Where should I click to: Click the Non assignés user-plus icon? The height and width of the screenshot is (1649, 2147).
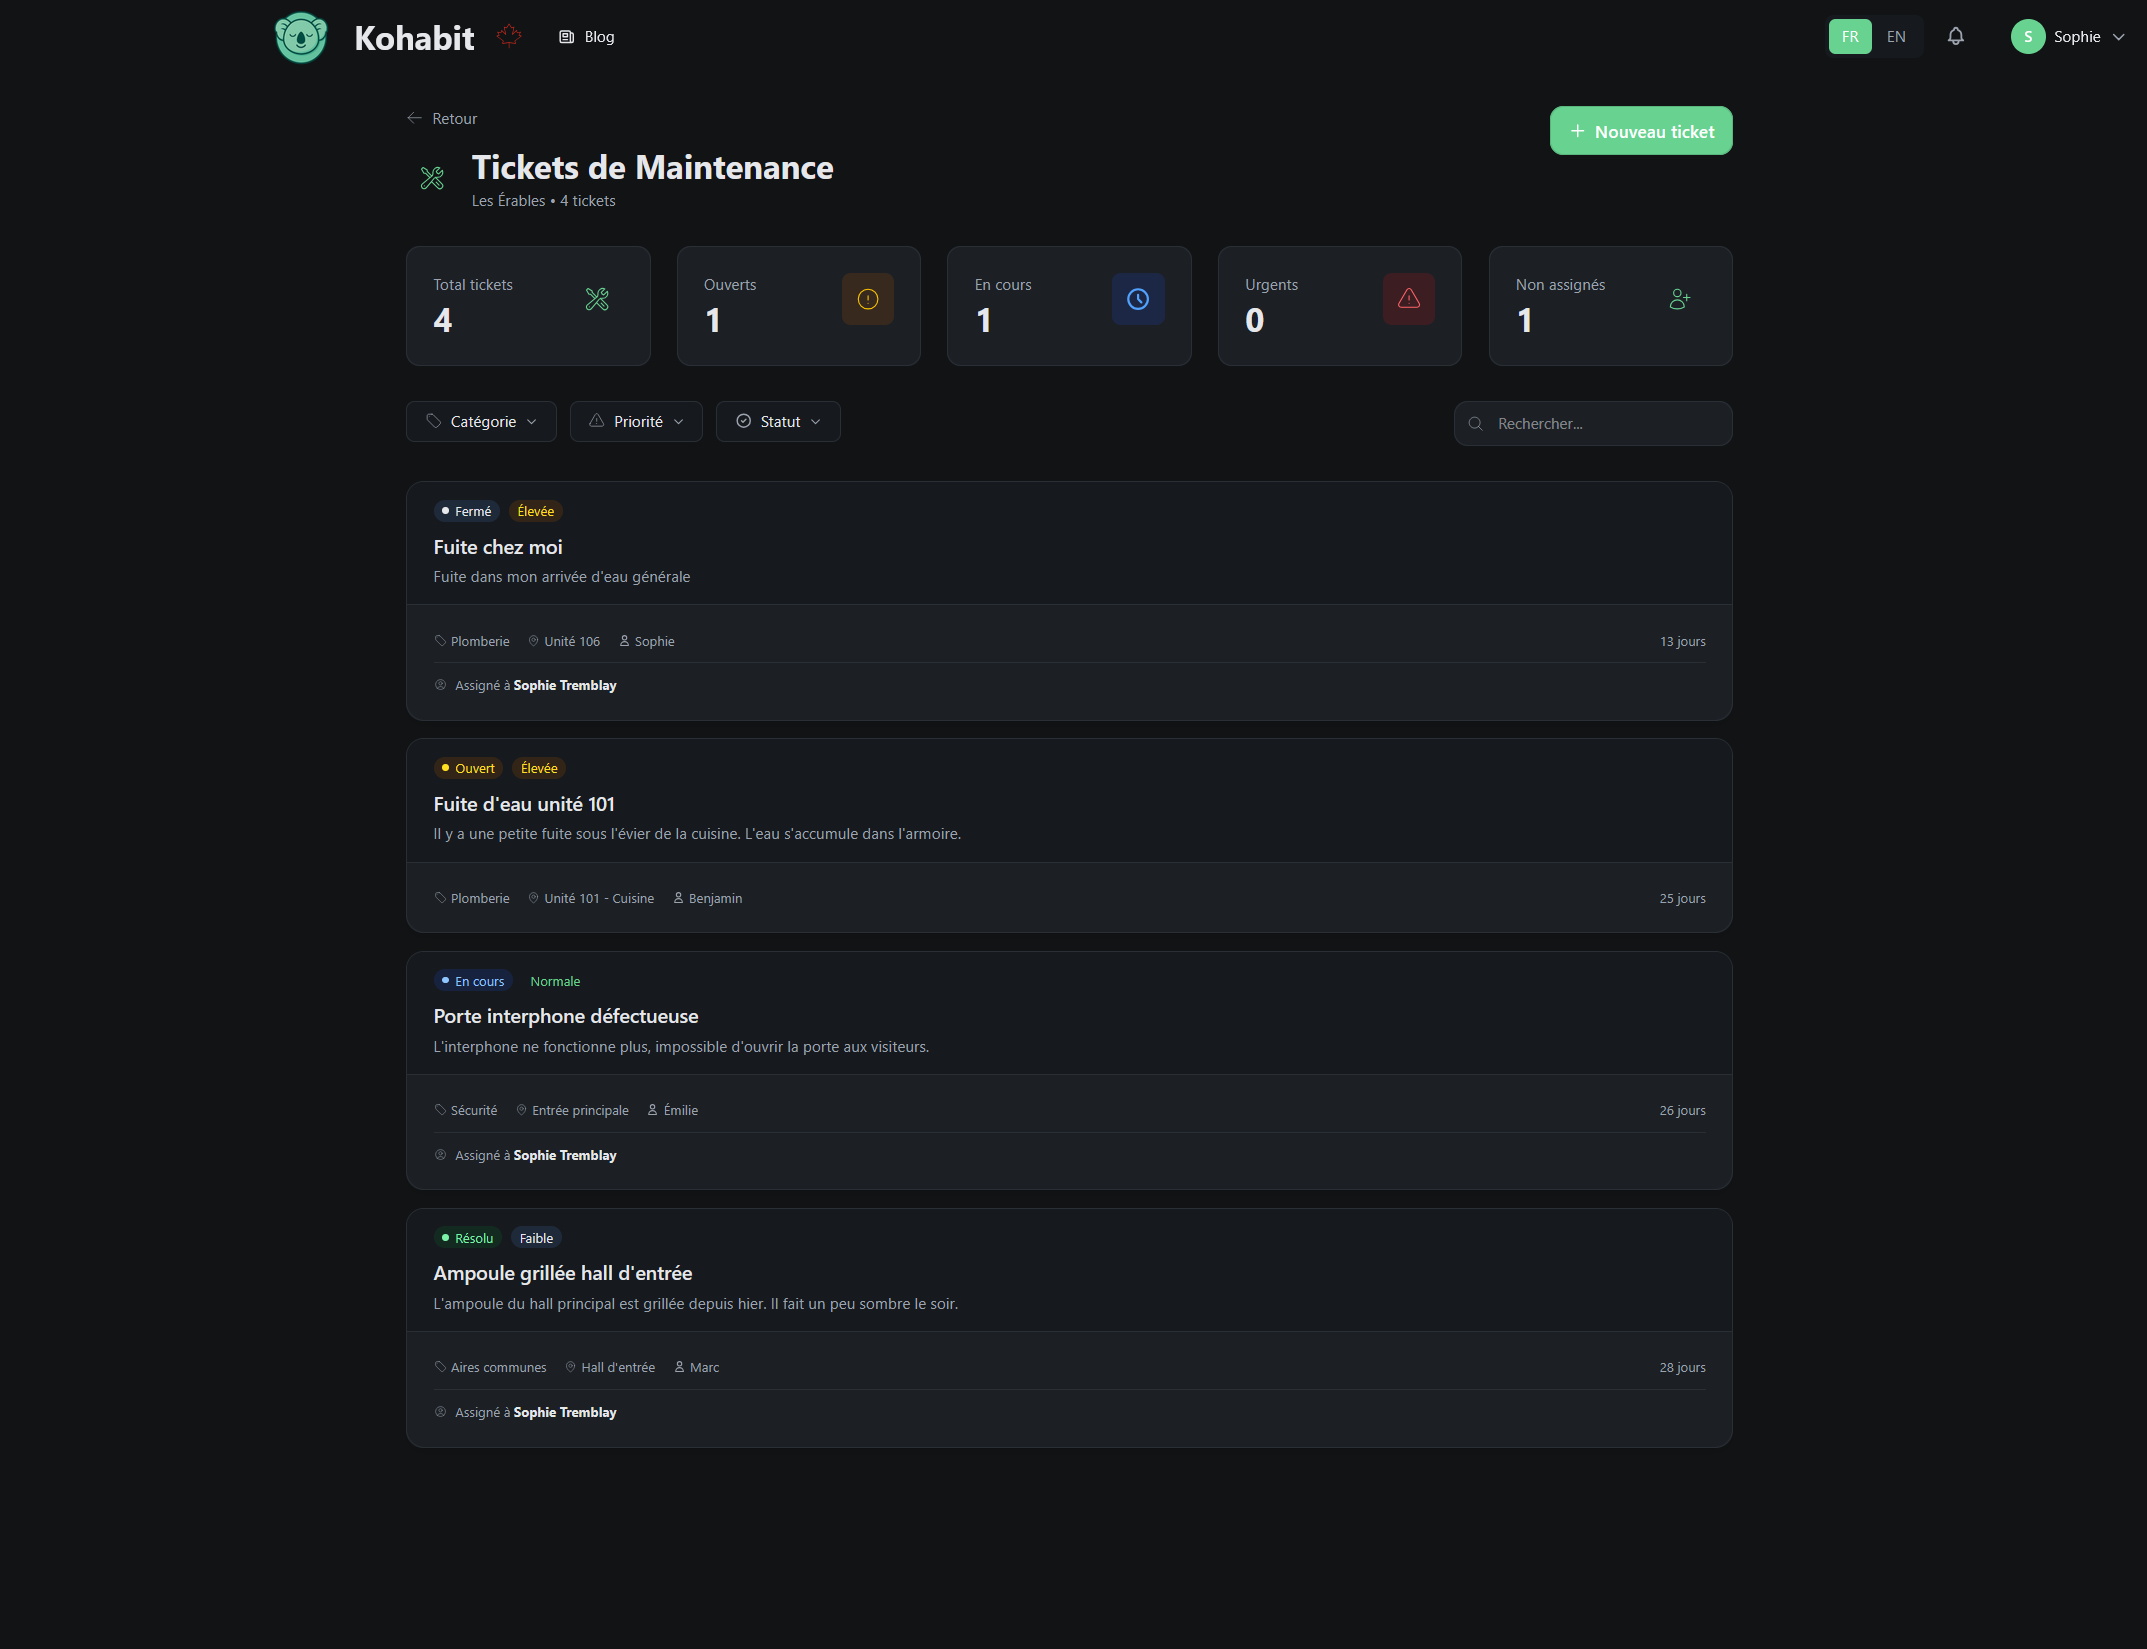[x=1679, y=299]
